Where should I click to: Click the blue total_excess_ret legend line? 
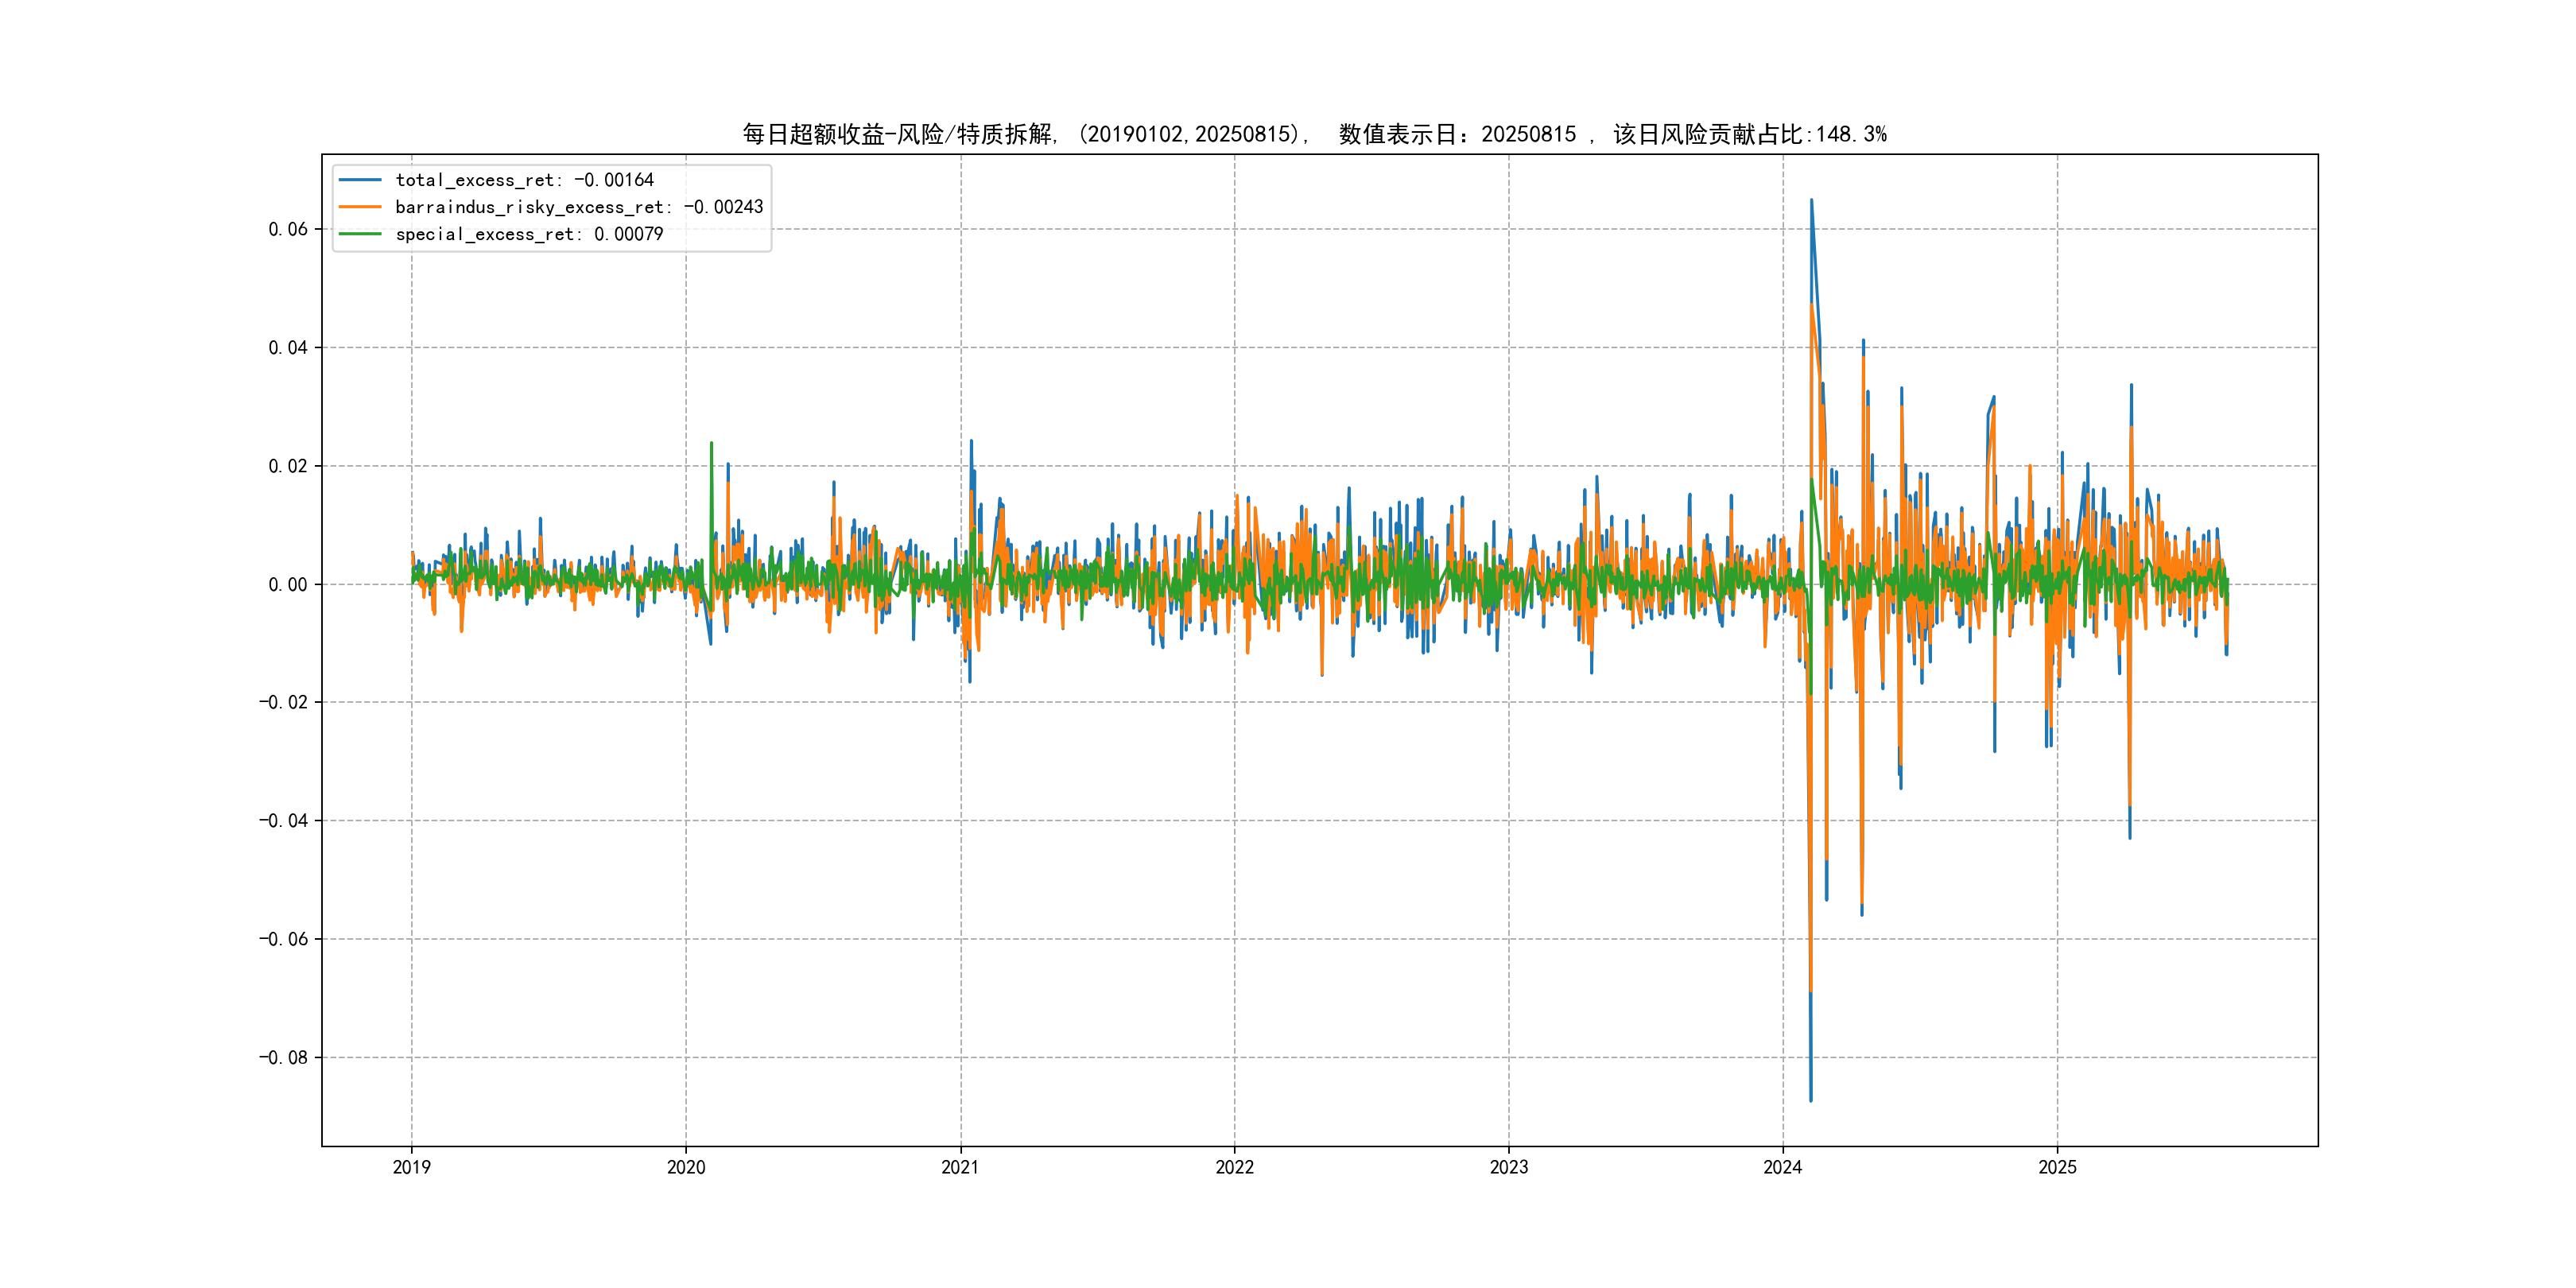(360, 180)
